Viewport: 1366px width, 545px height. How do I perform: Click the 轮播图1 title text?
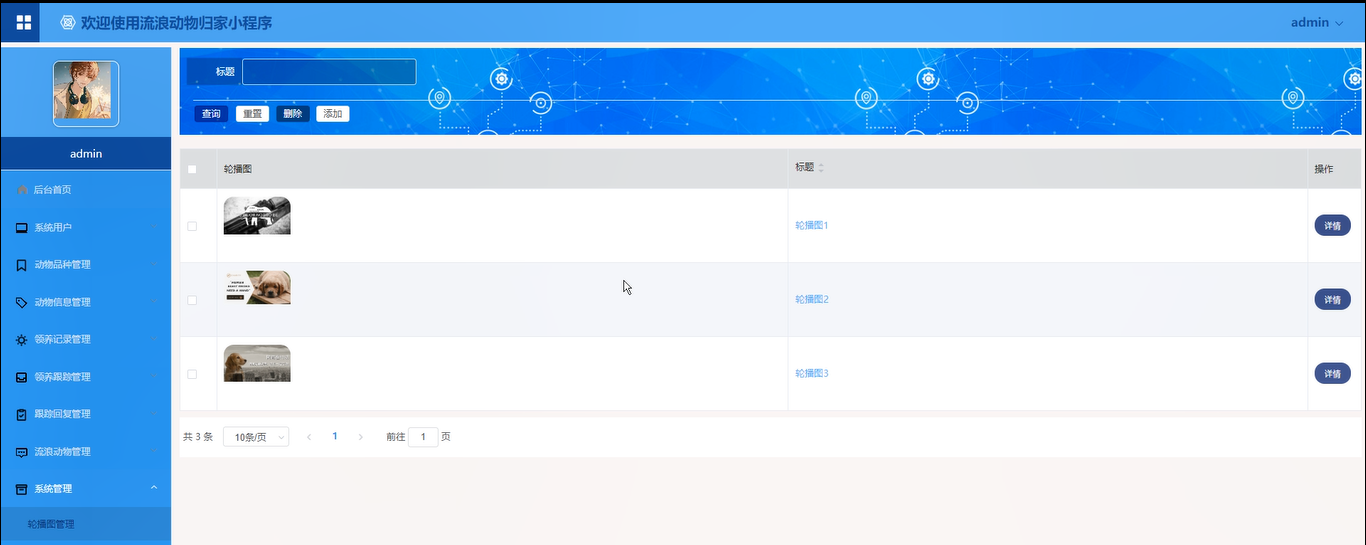812,226
